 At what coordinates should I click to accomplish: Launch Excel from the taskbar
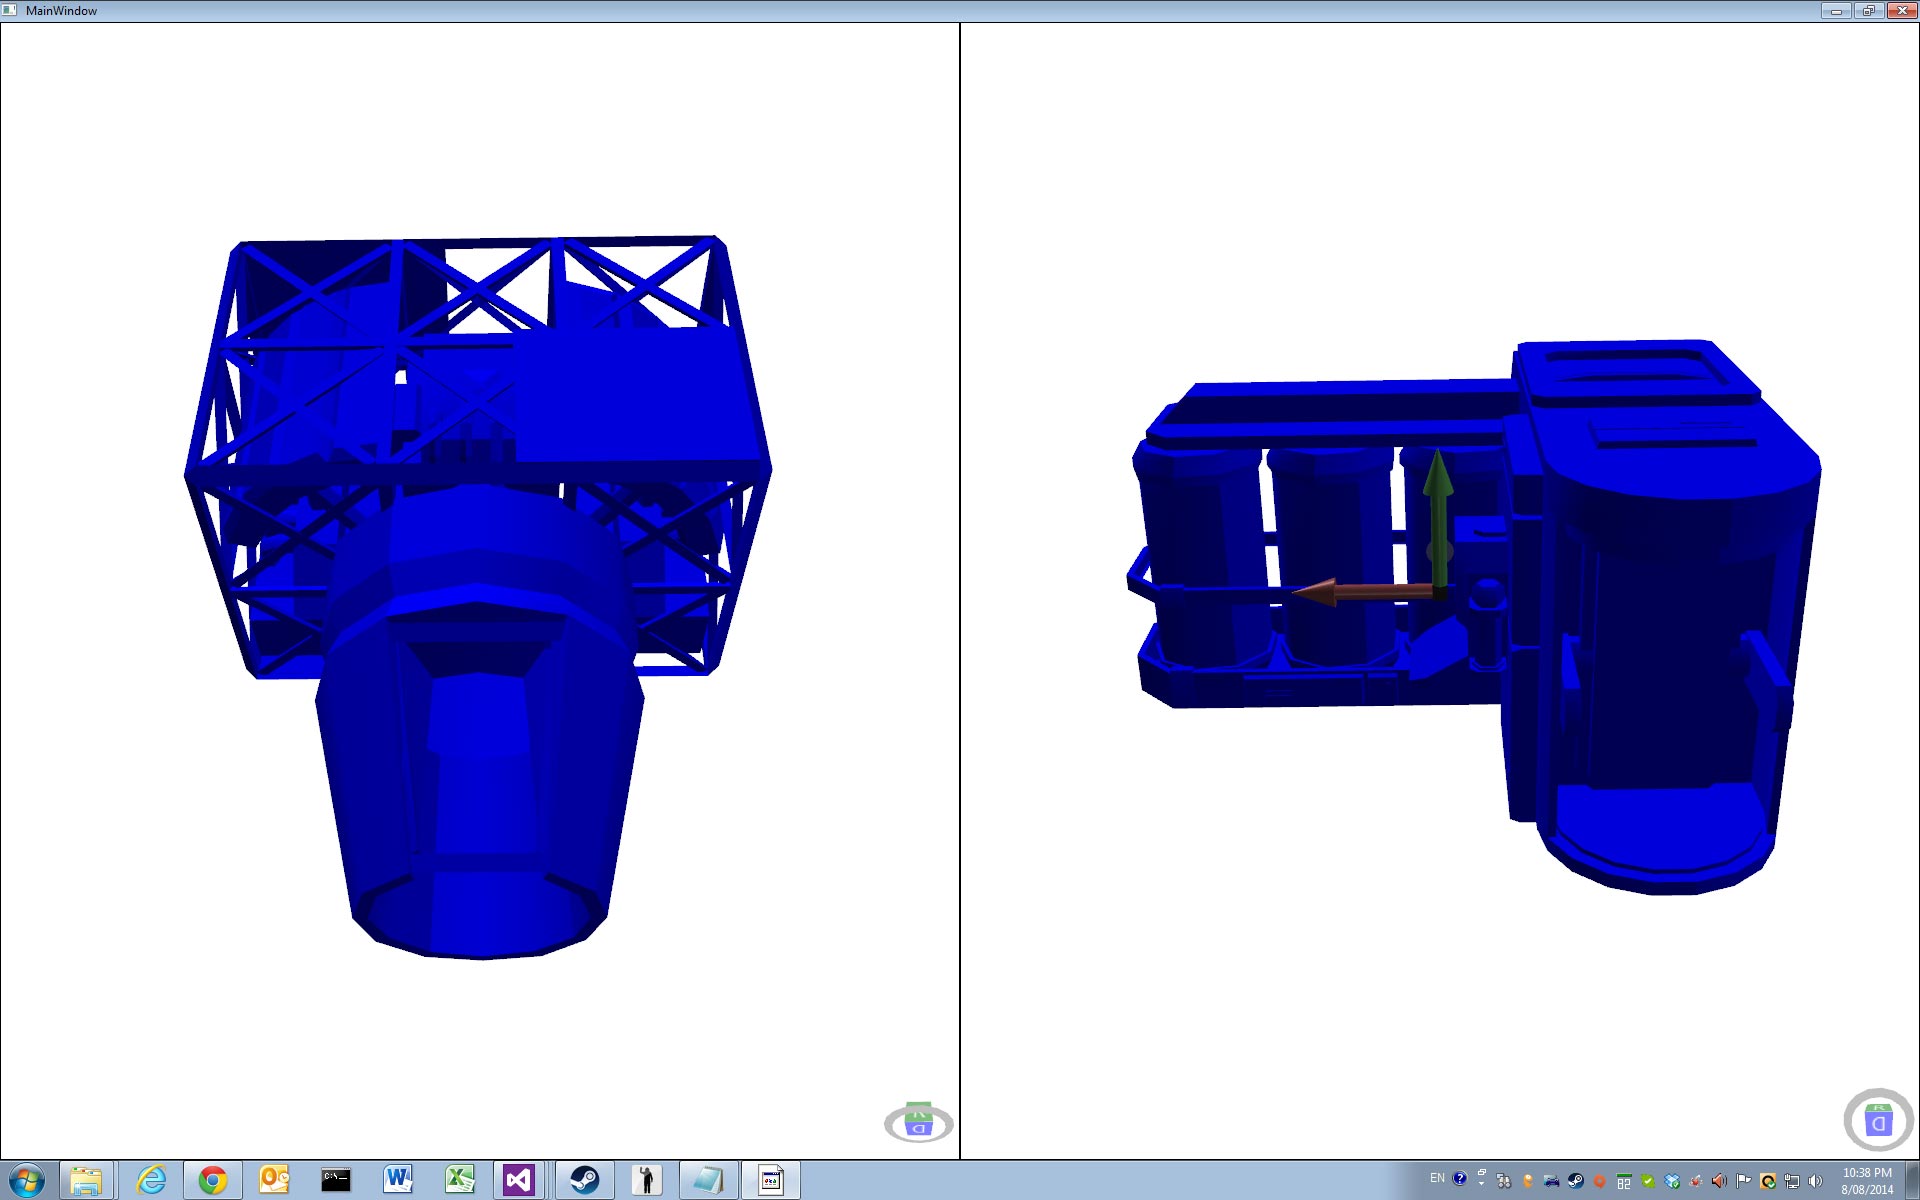coord(459,1181)
